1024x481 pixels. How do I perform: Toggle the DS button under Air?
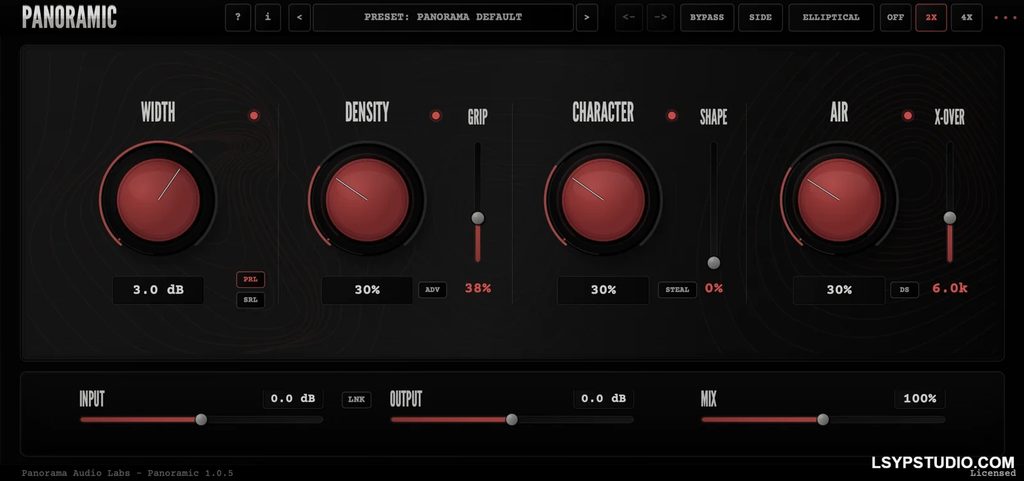tap(904, 290)
